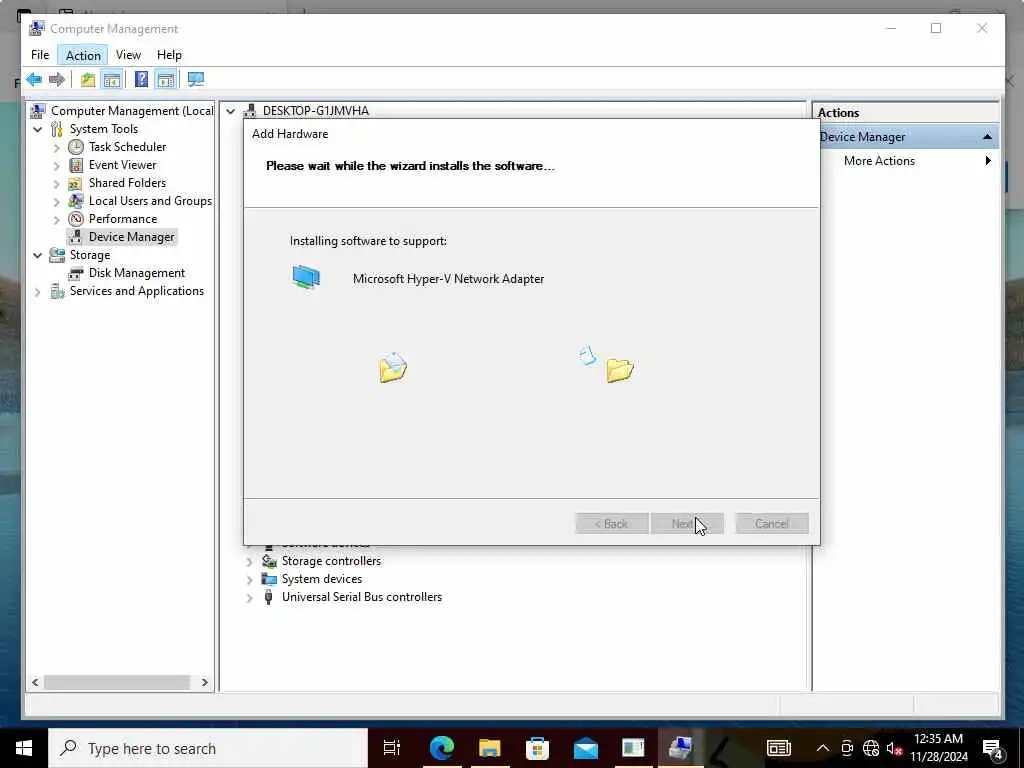This screenshot has height=768, width=1024.
Task: Click the Disk Management drive icon
Action: coord(76,273)
